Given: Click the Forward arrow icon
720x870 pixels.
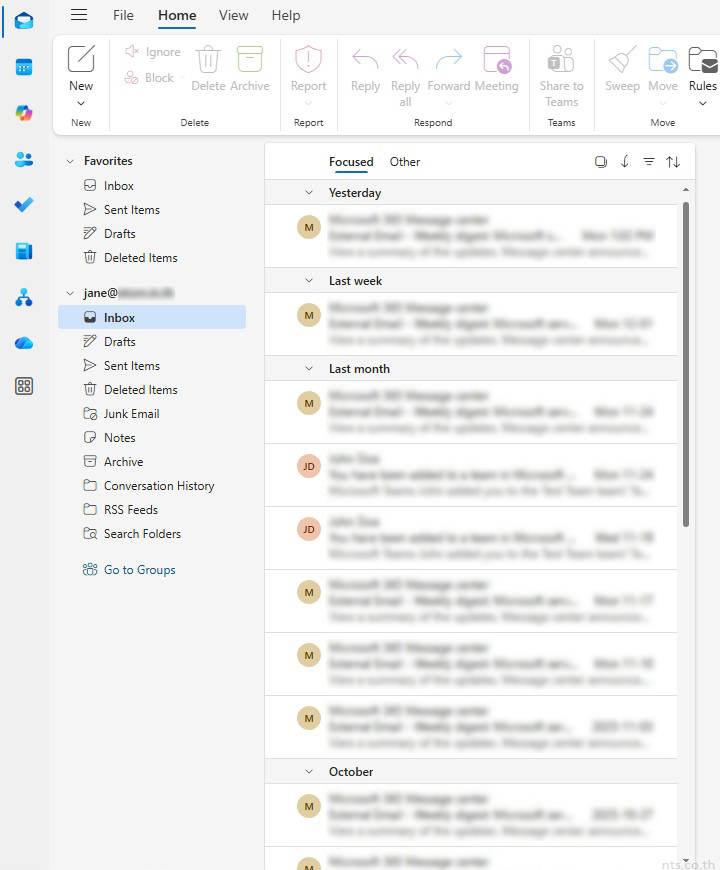Looking at the screenshot, I should (x=449, y=59).
